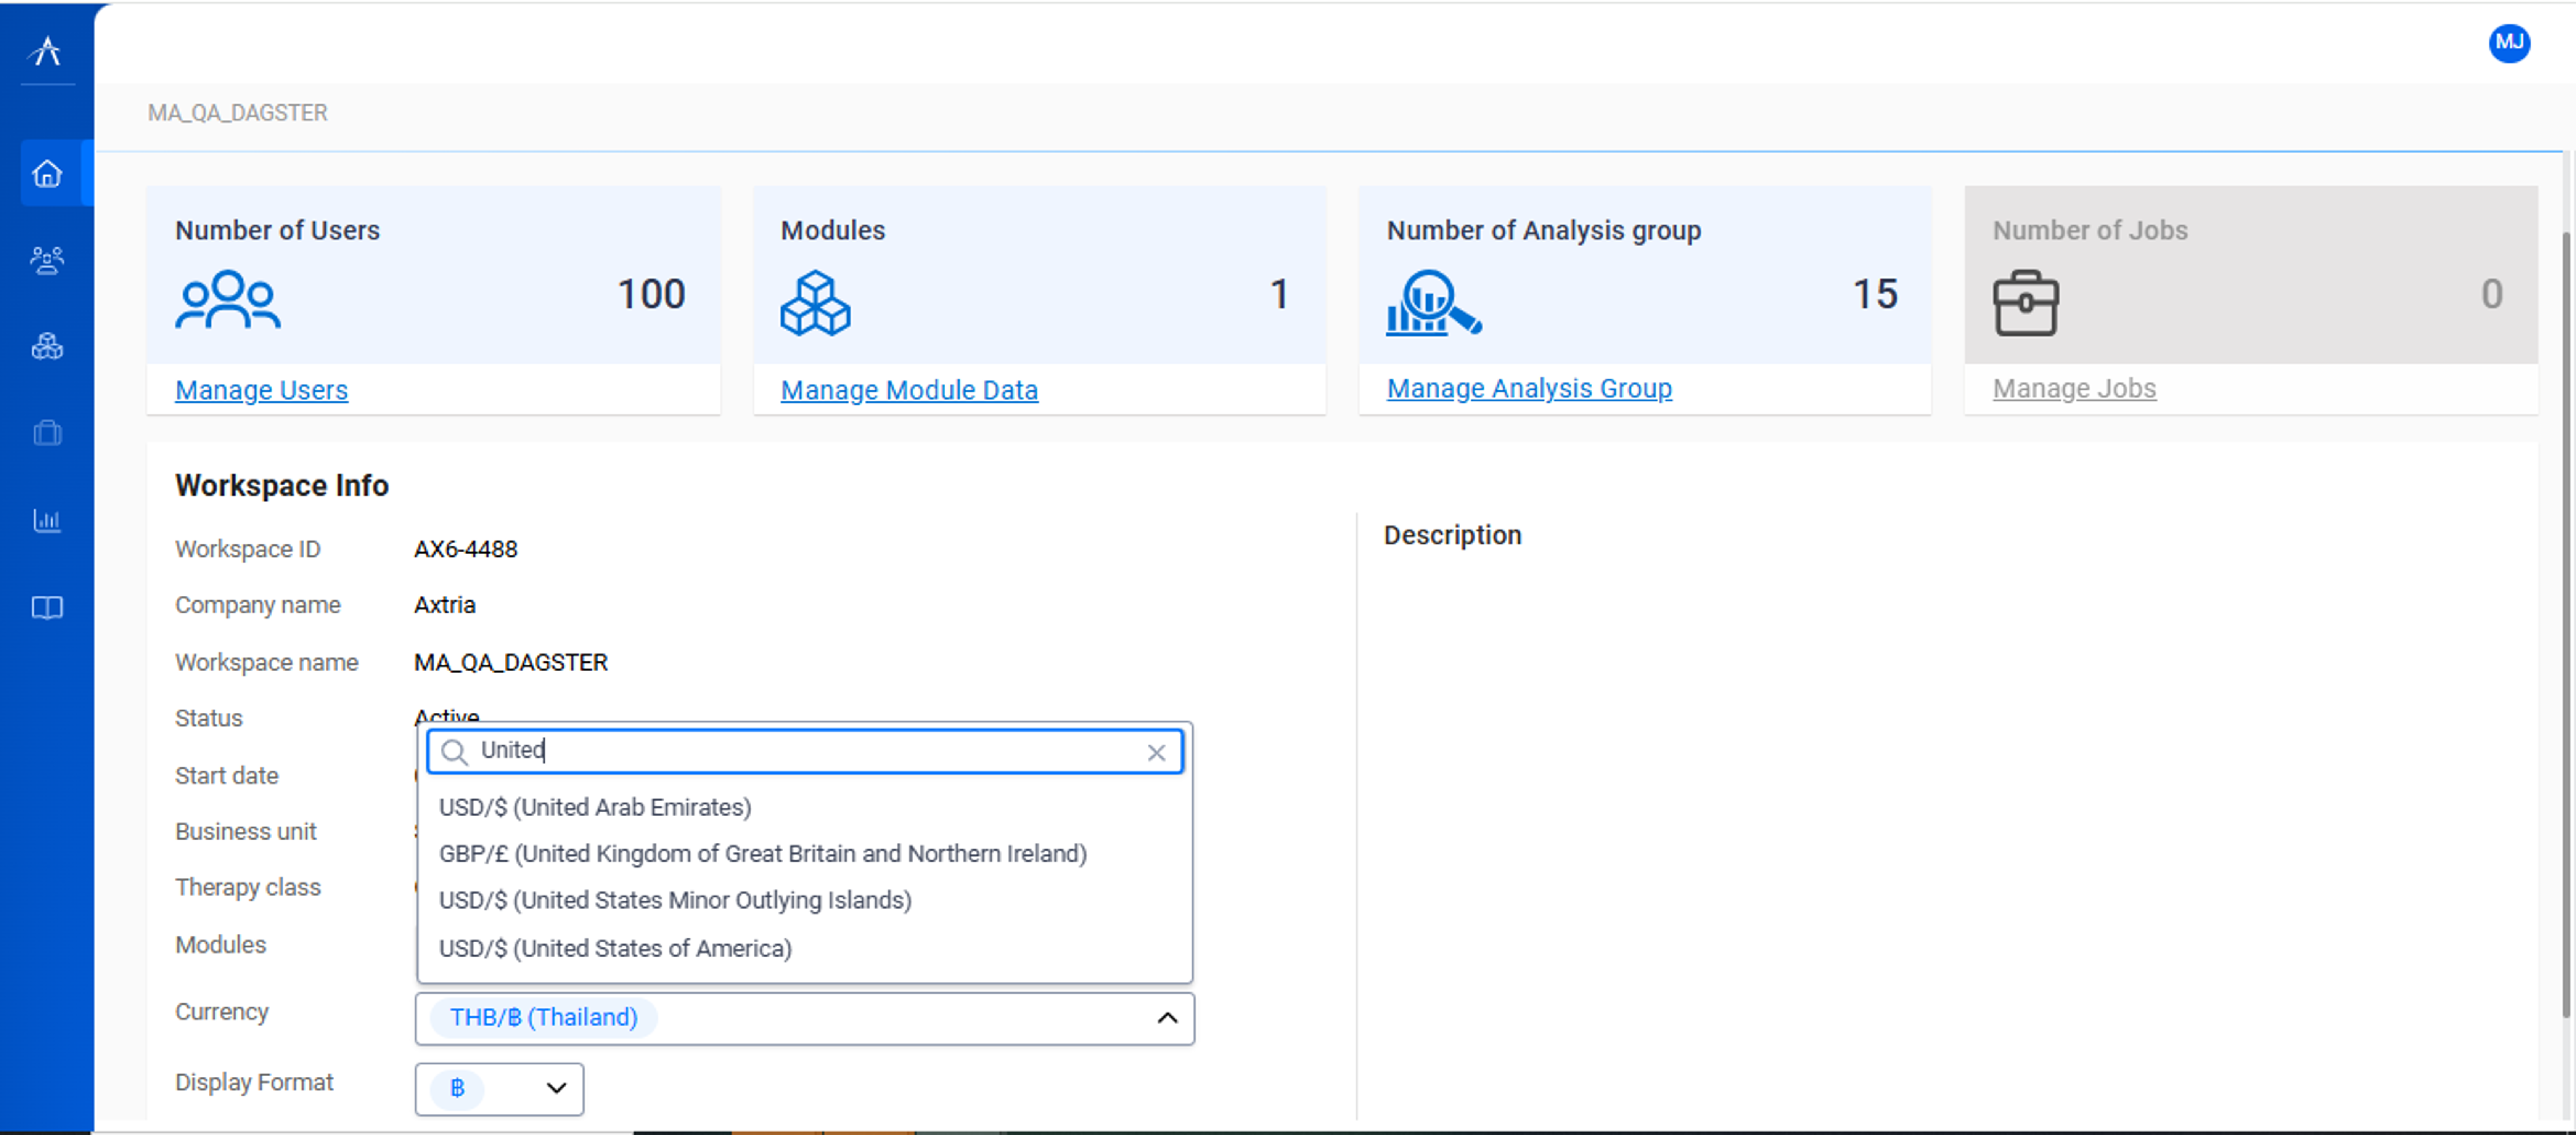2576x1135 pixels.
Task: Select USD/$ (United States of America)
Action: [x=614, y=948]
